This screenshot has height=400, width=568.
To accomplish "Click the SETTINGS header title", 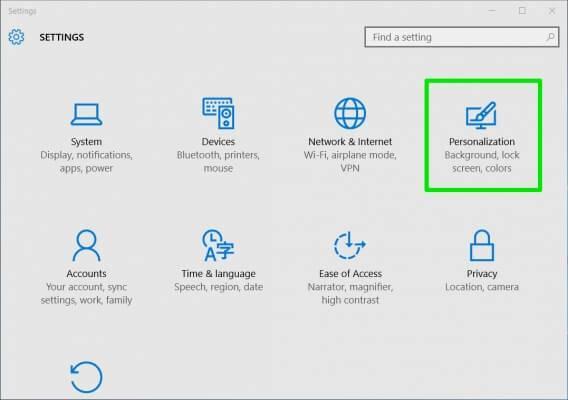I will tap(62, 37).
